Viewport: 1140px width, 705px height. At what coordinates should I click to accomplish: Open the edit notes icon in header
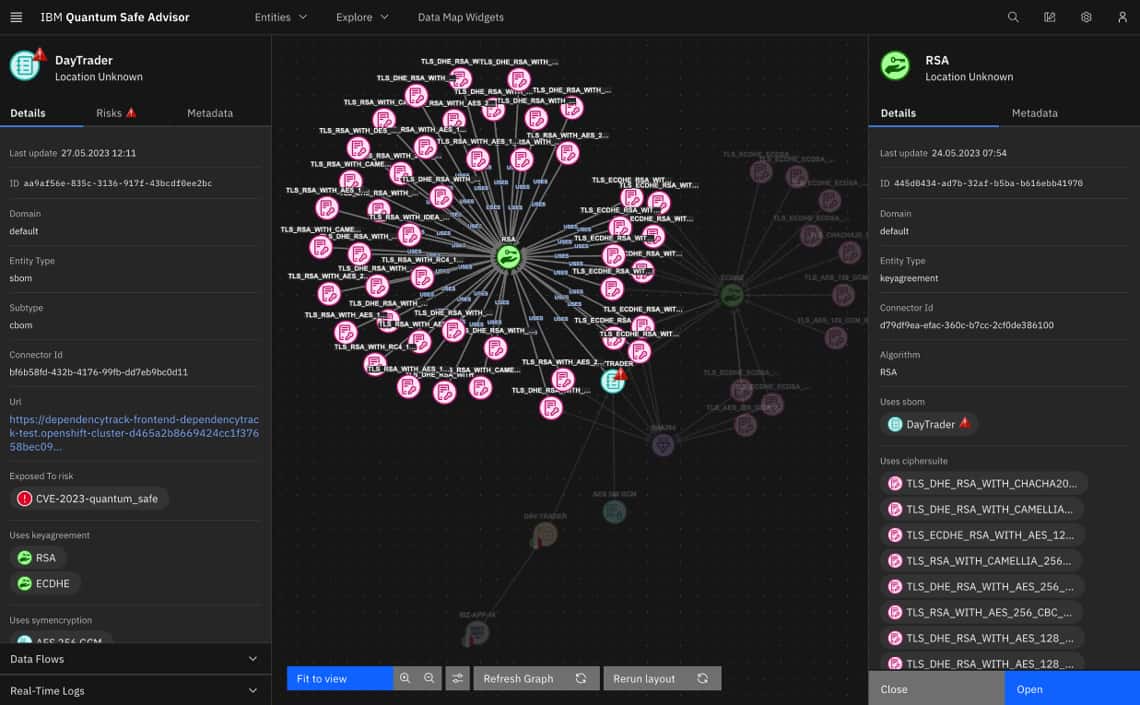tap(1049, 17)
